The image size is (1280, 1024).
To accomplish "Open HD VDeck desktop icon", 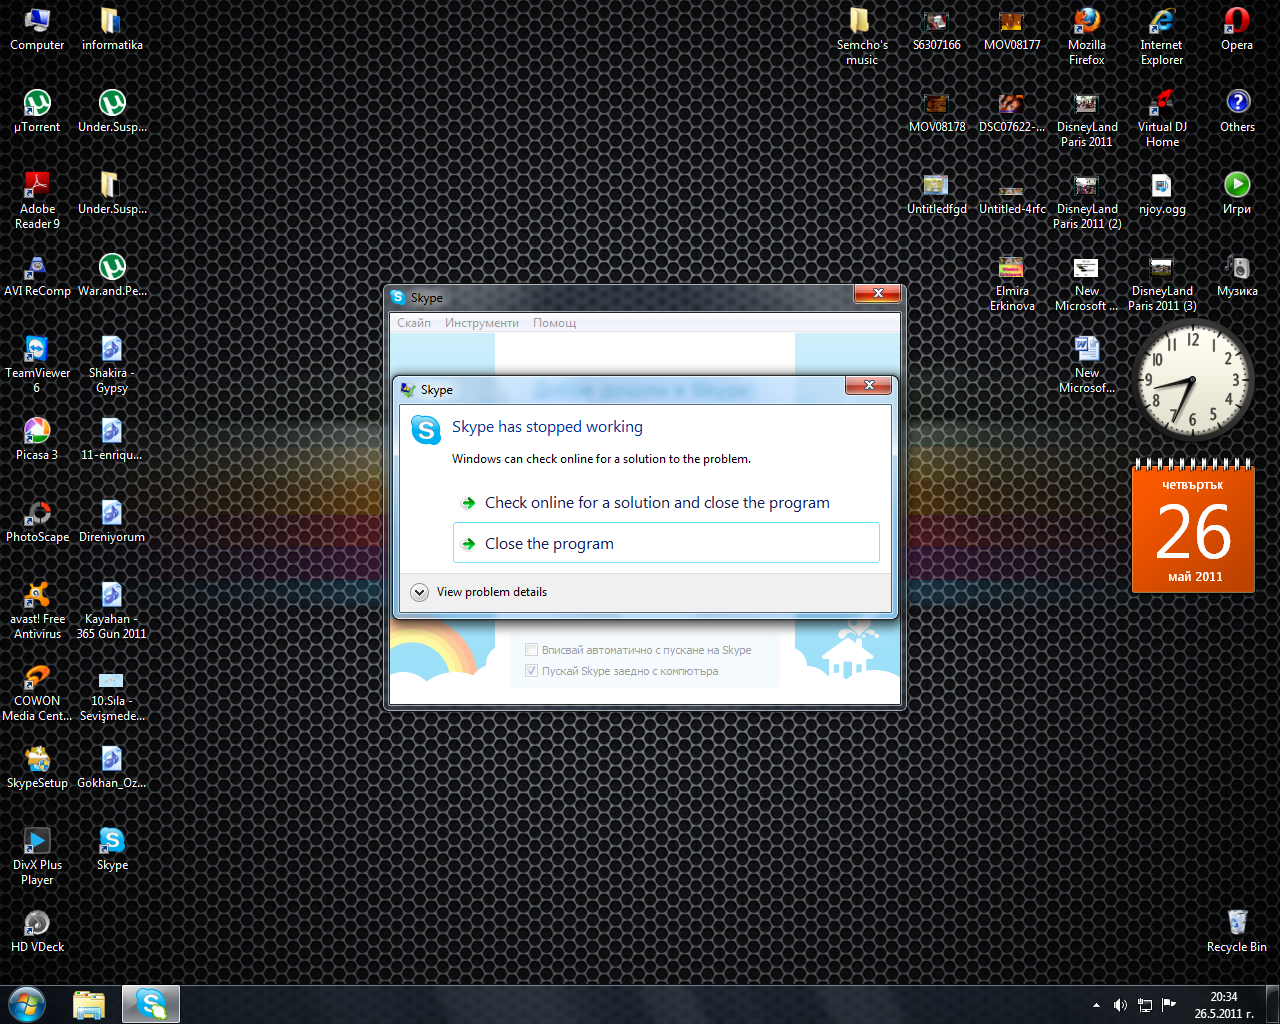I will pos(37,932).
